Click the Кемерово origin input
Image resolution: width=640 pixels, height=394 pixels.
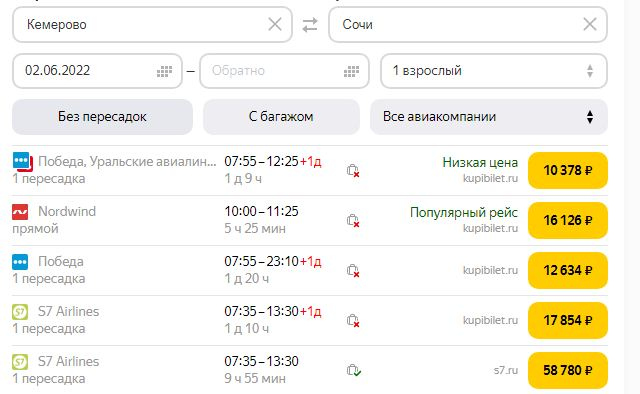click(152, 24)
